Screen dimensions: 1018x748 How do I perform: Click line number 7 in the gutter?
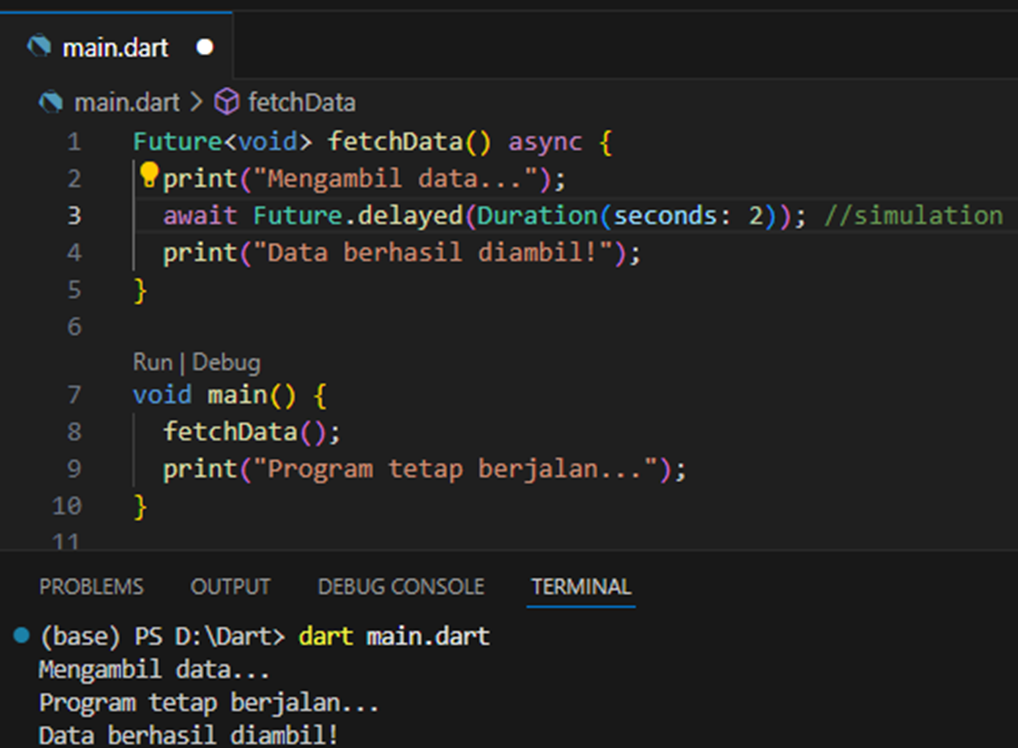74,394
